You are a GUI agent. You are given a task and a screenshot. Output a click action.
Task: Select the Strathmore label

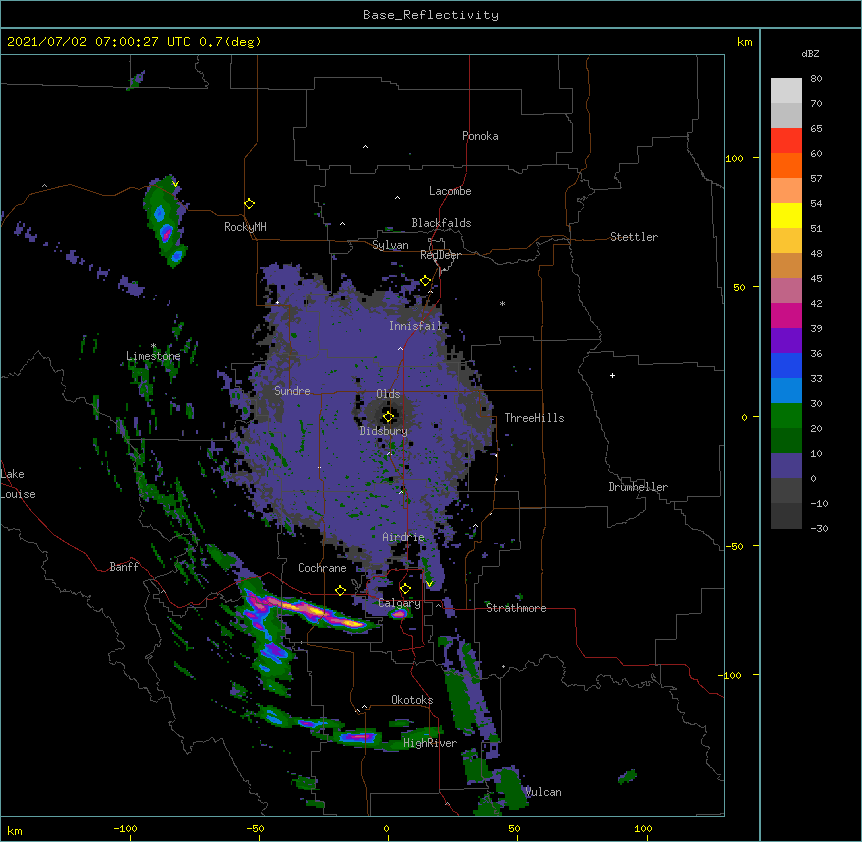516,608
